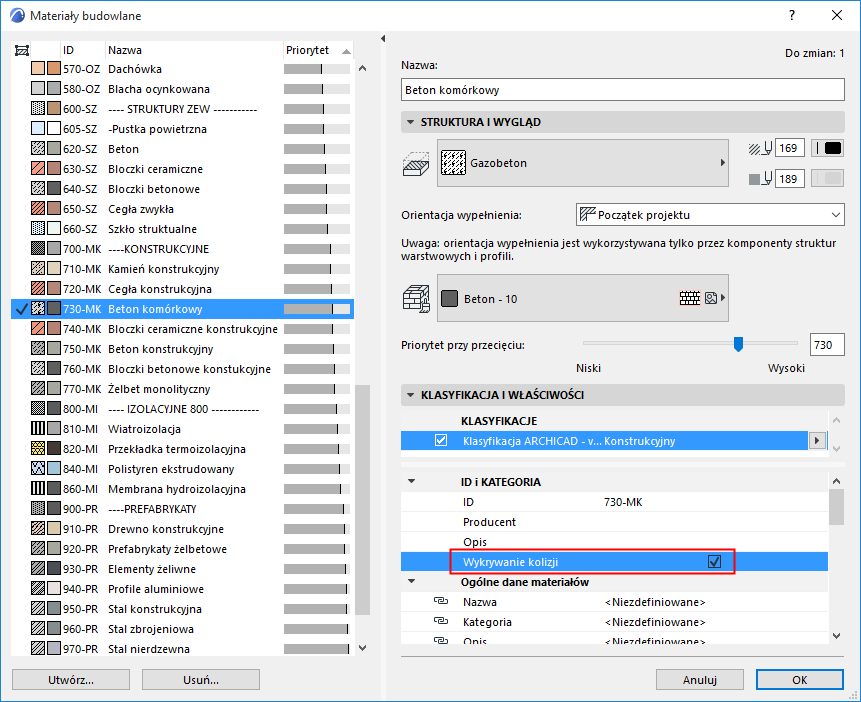Select the -Pustka powietrzna row
861x702 pixels.
pyautogui.click(x=182, y=129)
